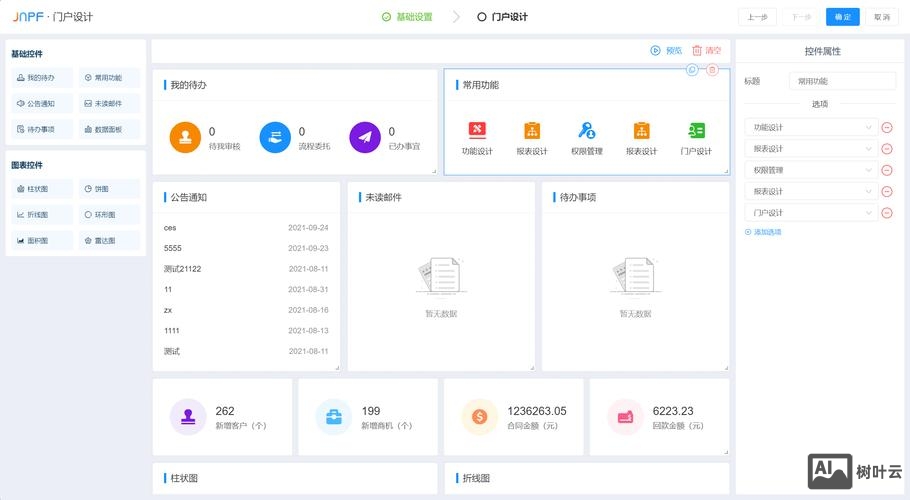Screen dimensions: 910x500
Task: Expand the 报表设计 dropdown below 功能设计
Action: tap(811, 149)
